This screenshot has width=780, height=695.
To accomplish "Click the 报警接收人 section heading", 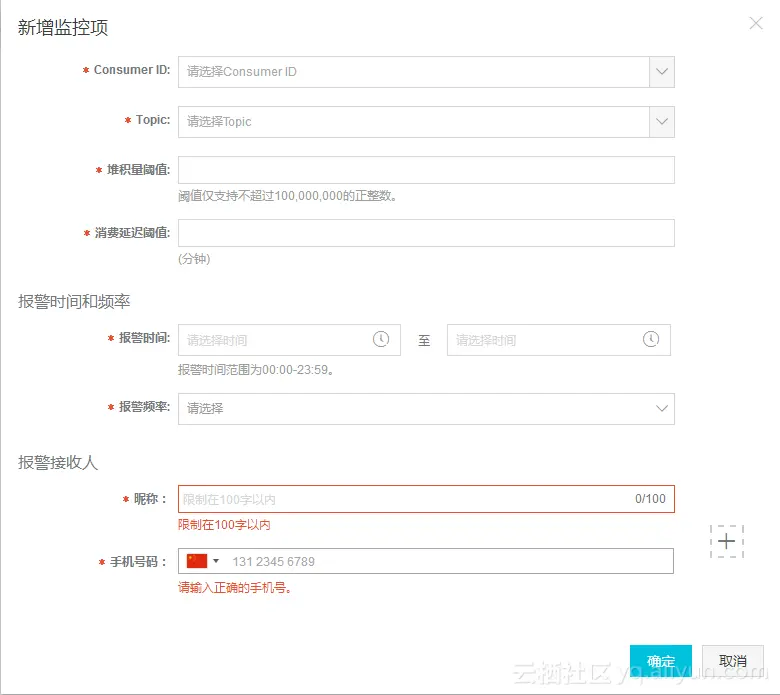I will tap(58, 462).
